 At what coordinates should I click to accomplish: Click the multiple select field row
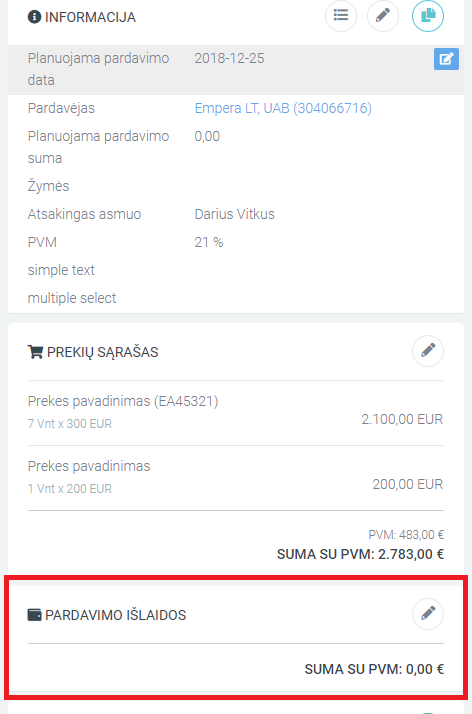236,298
